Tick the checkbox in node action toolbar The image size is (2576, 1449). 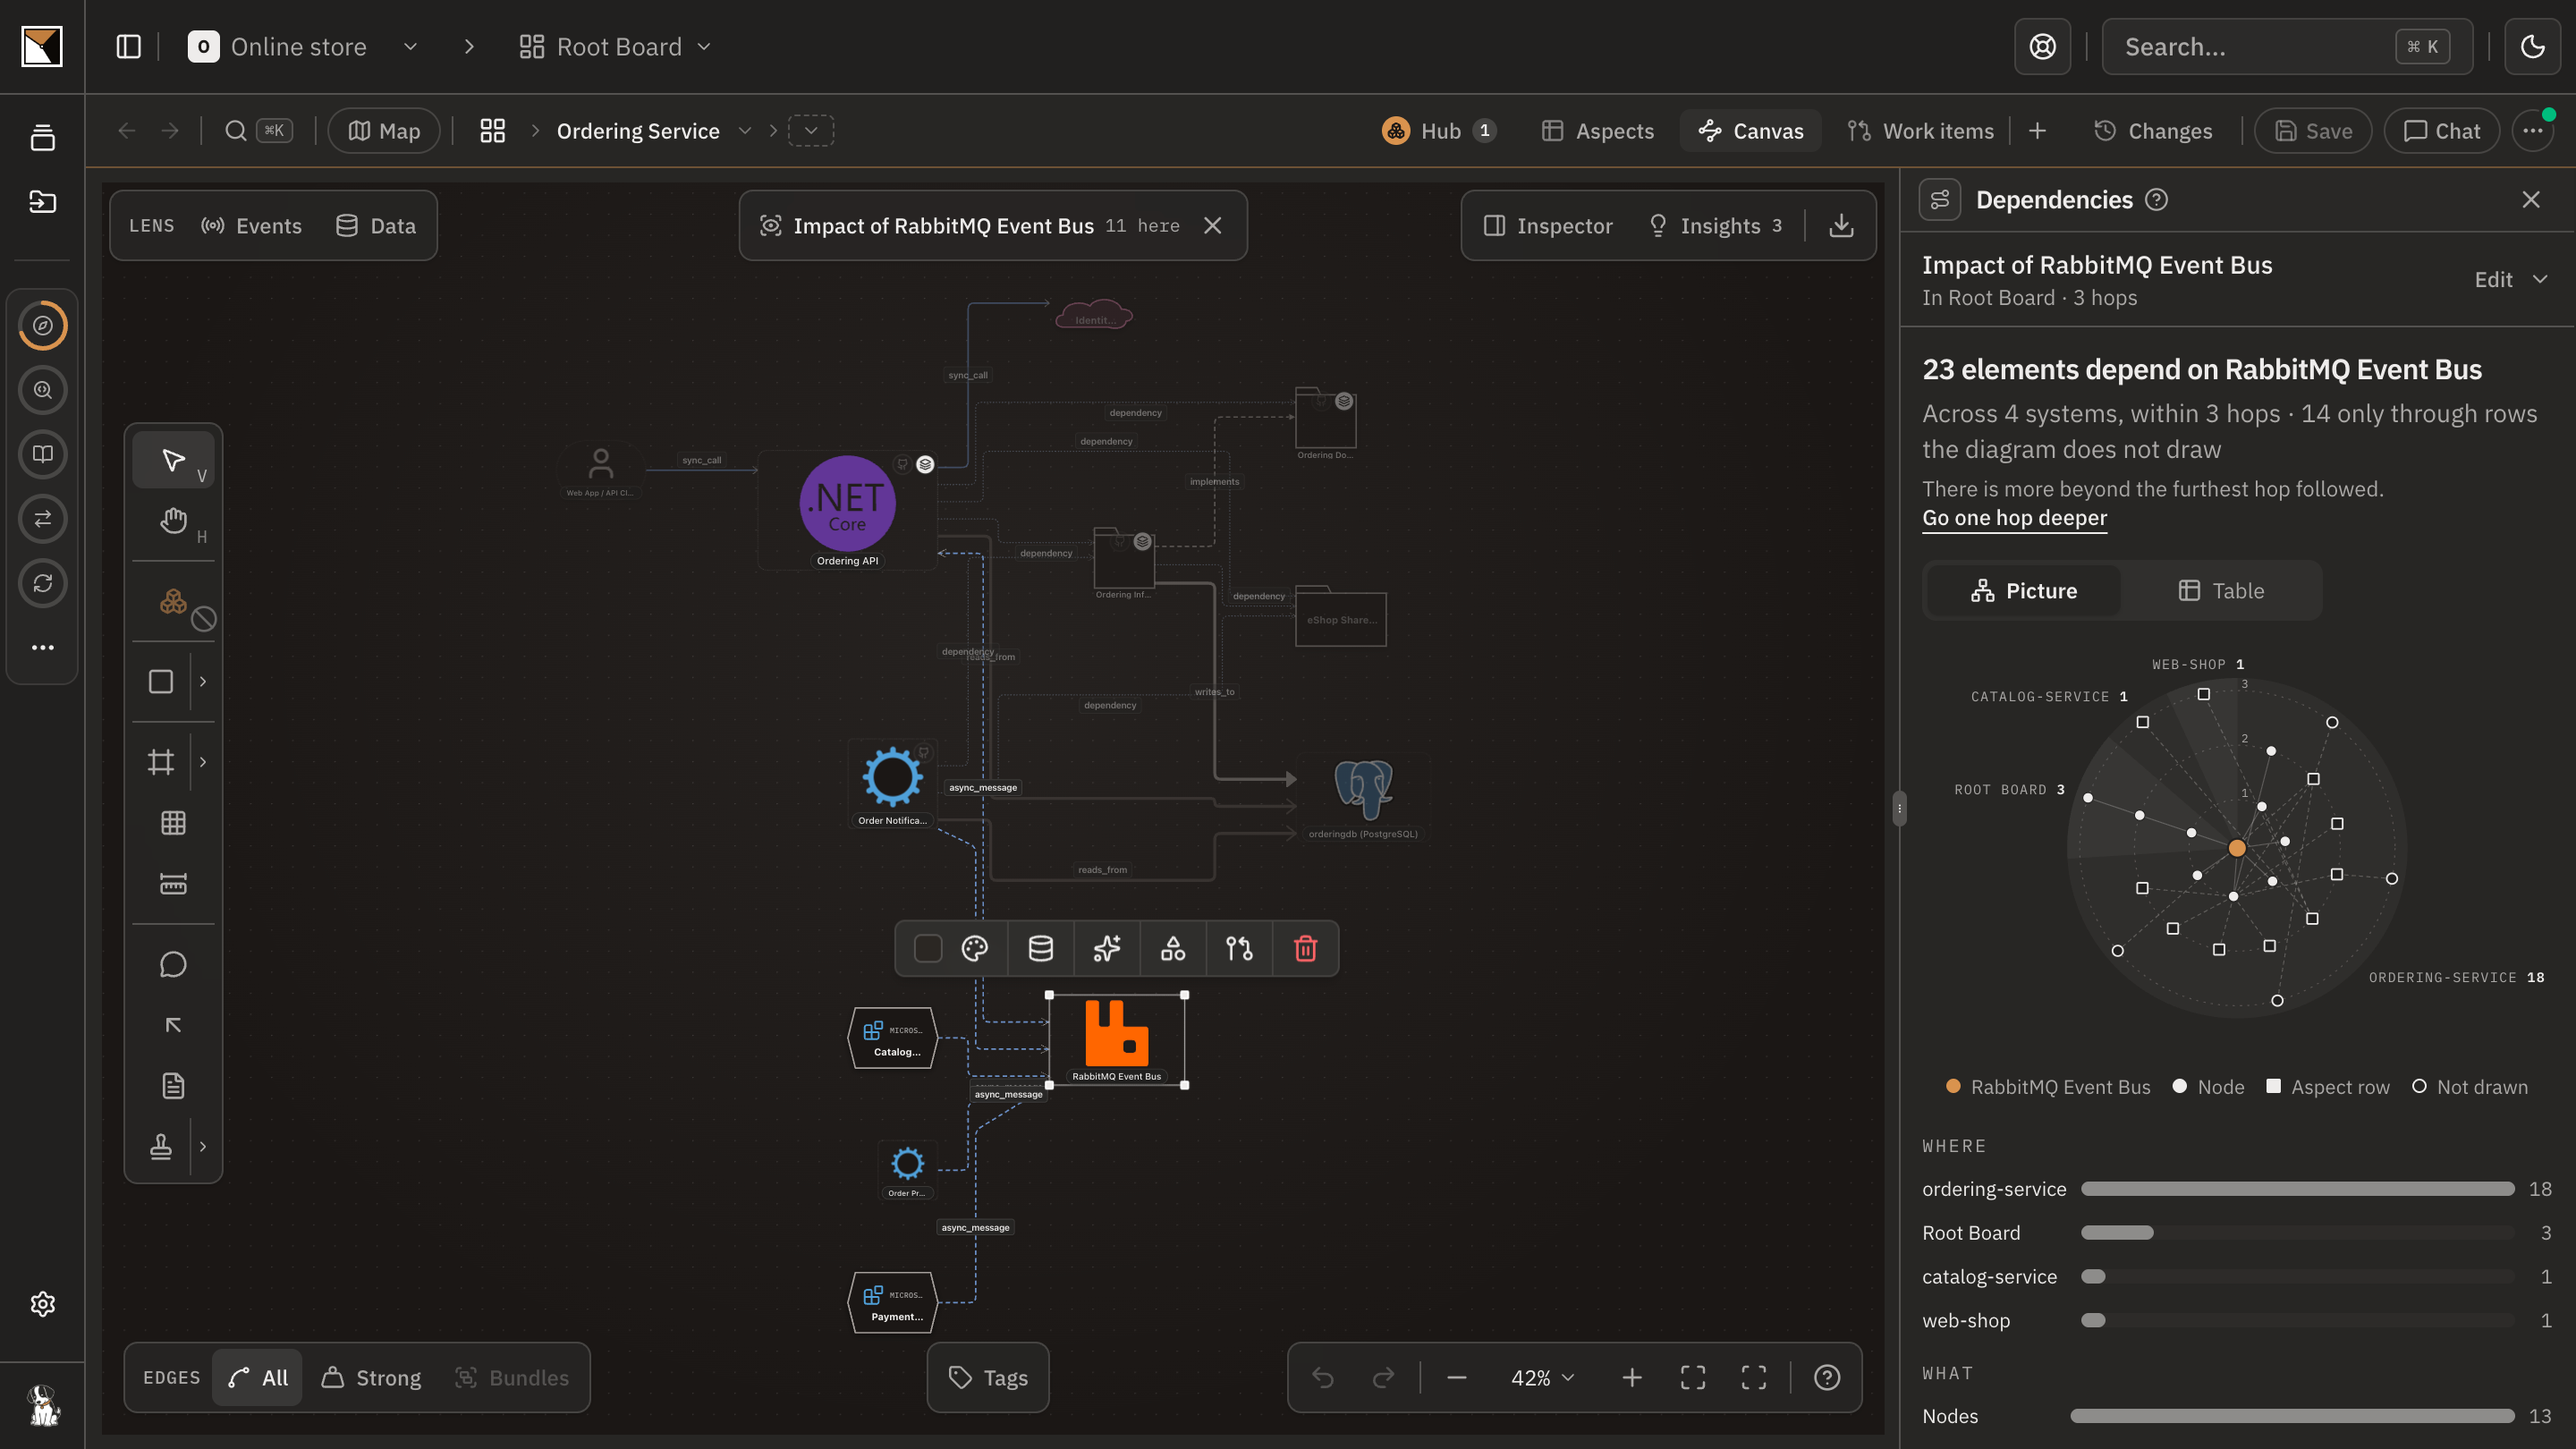pos(928,948)
